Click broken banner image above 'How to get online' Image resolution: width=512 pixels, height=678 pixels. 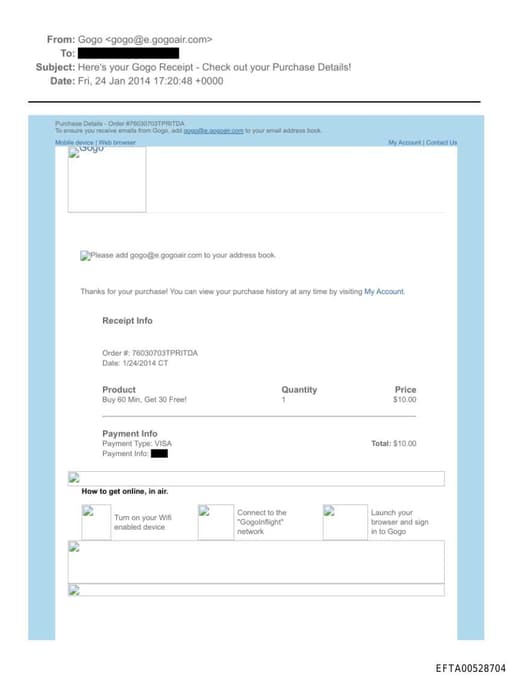coord(256,479)
